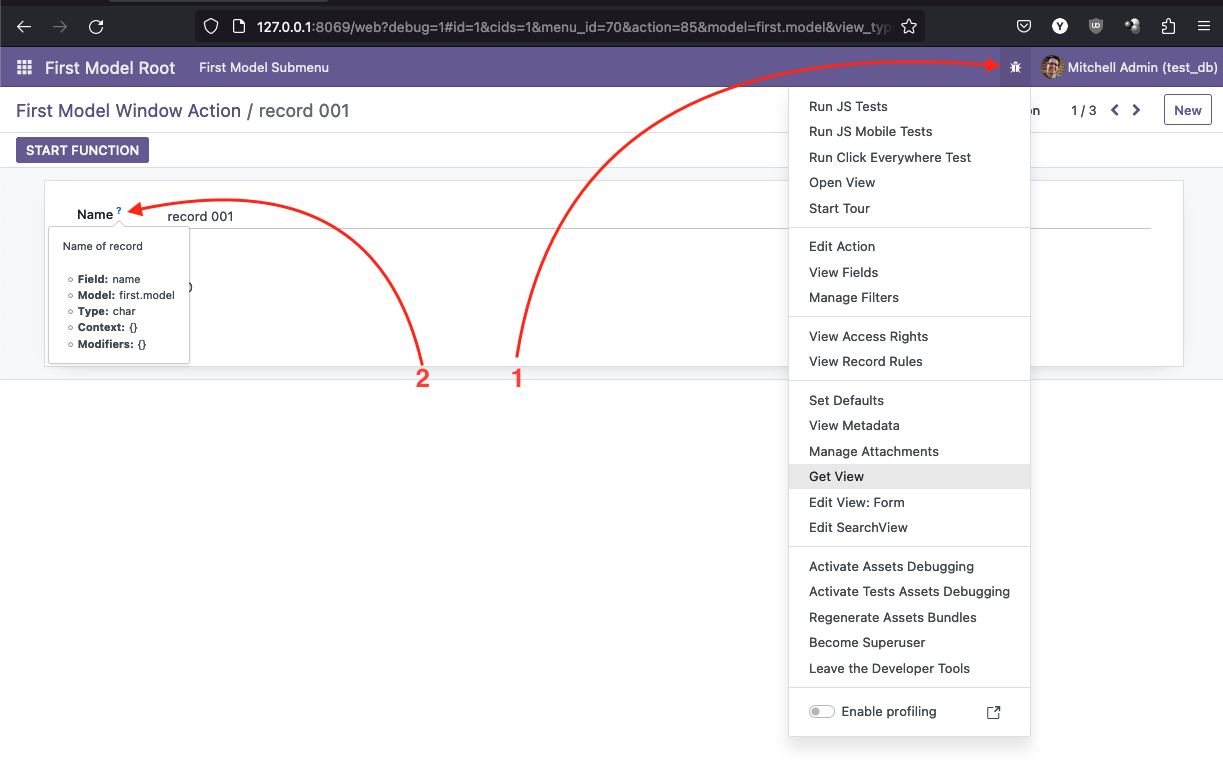The height and width of the screenshot is (765, 1223).
Task: Go to previous record with left chevron
Action: point(1115,110)
